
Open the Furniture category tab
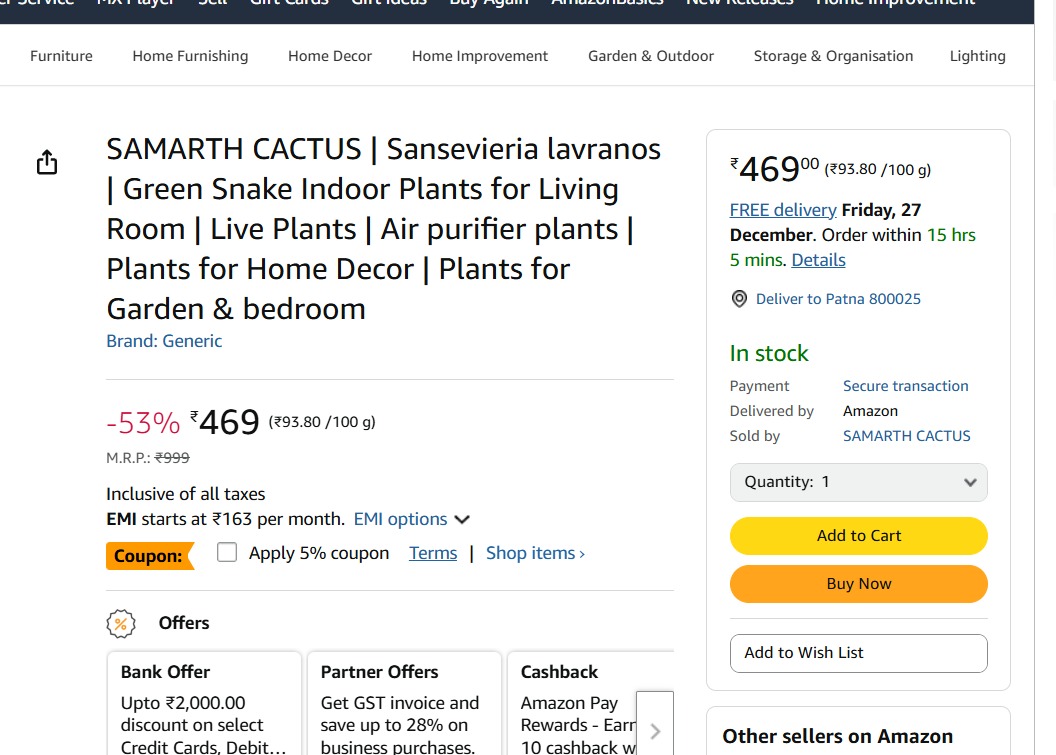(61, 56)
